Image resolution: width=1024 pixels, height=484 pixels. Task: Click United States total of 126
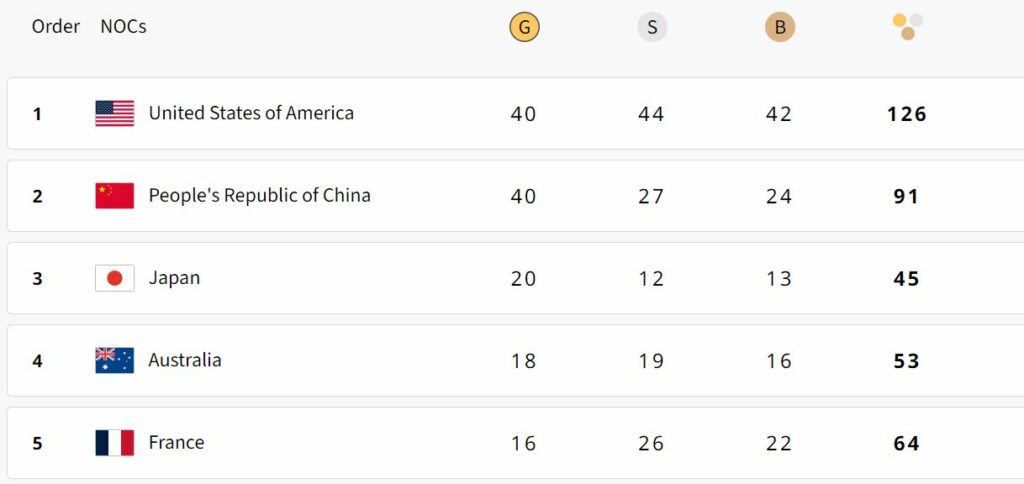(907, 114)
